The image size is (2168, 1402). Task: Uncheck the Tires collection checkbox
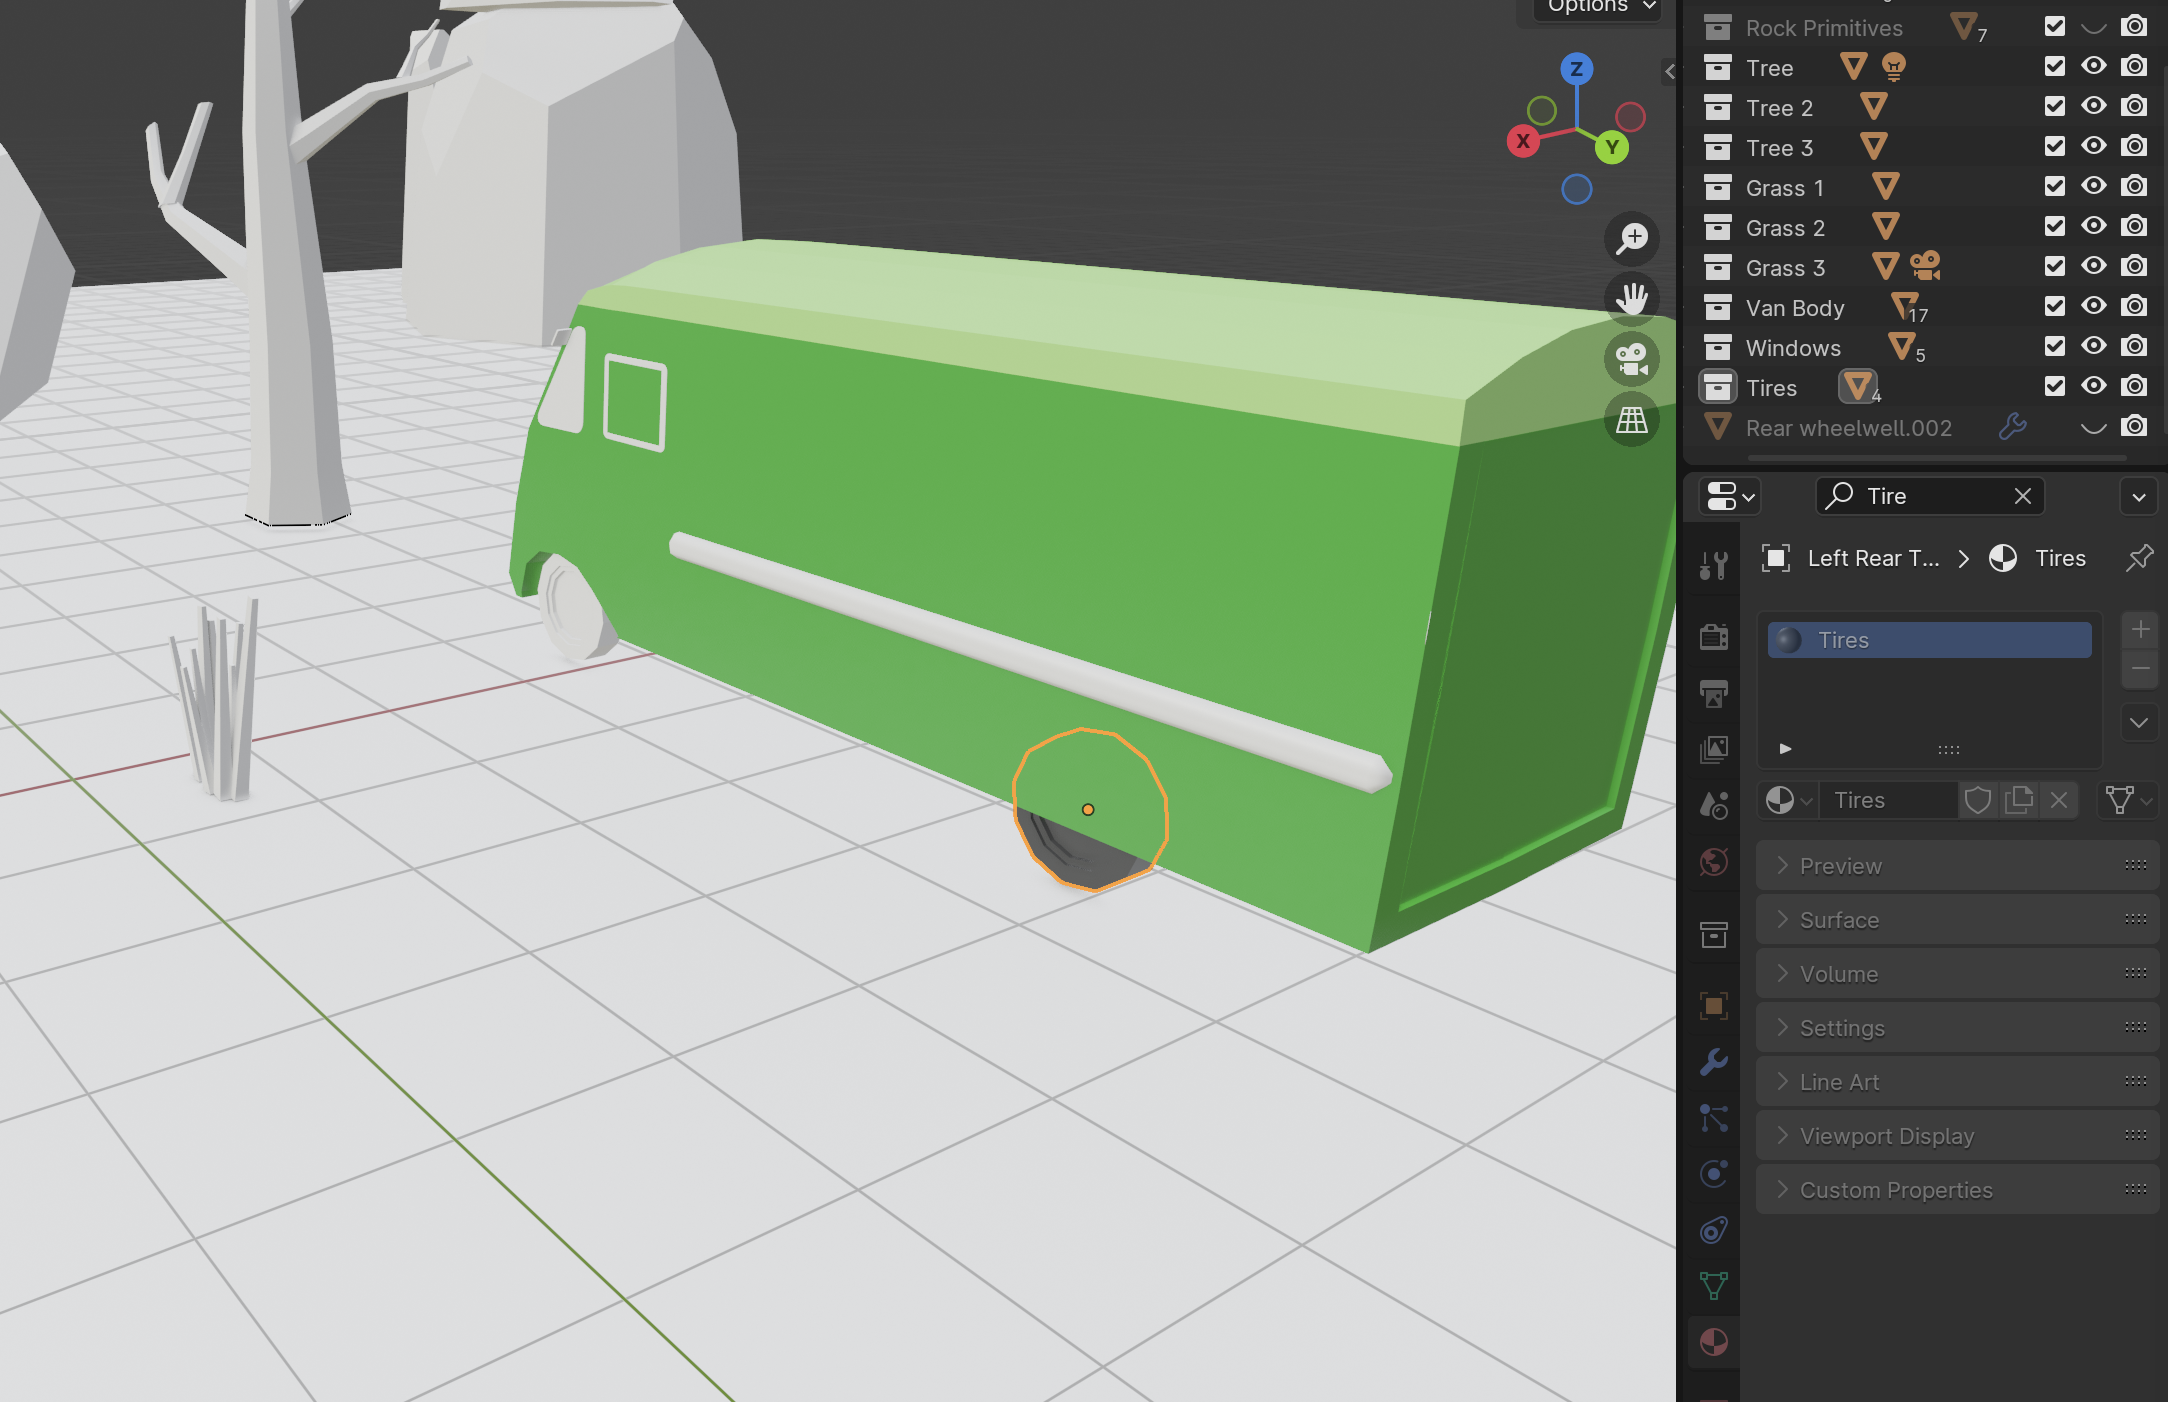point(2055,386)
